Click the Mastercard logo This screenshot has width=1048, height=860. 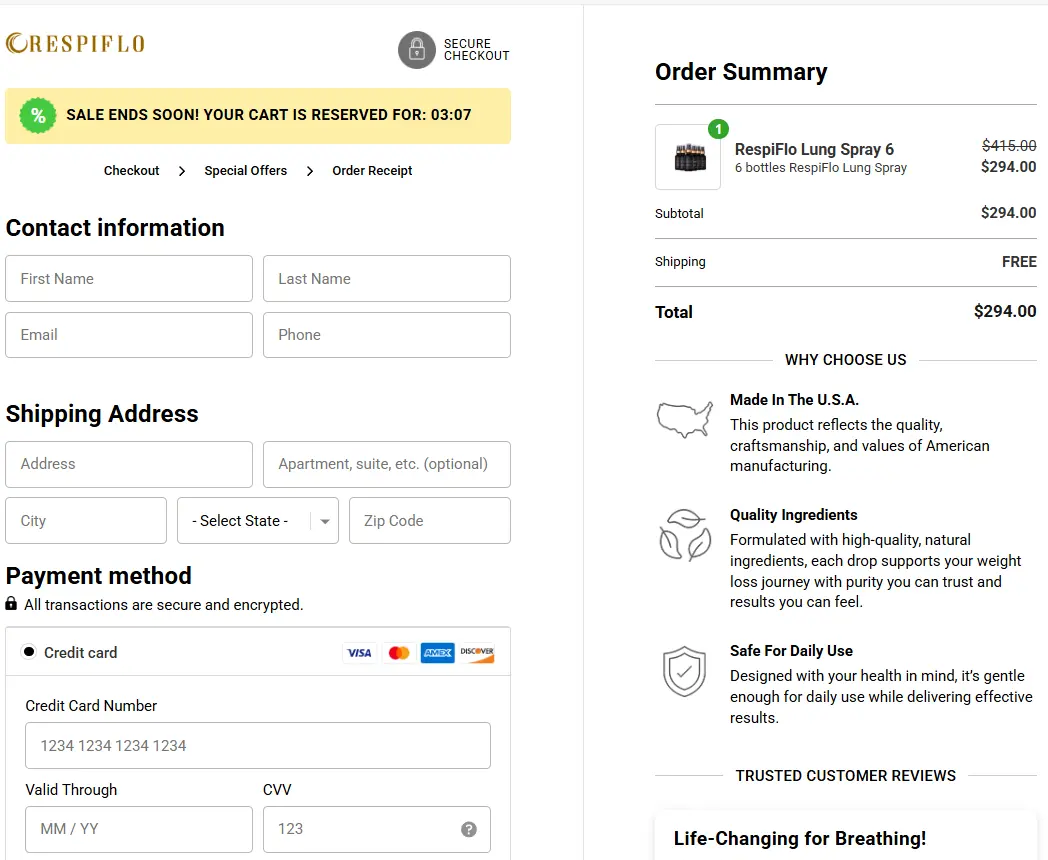399,653
